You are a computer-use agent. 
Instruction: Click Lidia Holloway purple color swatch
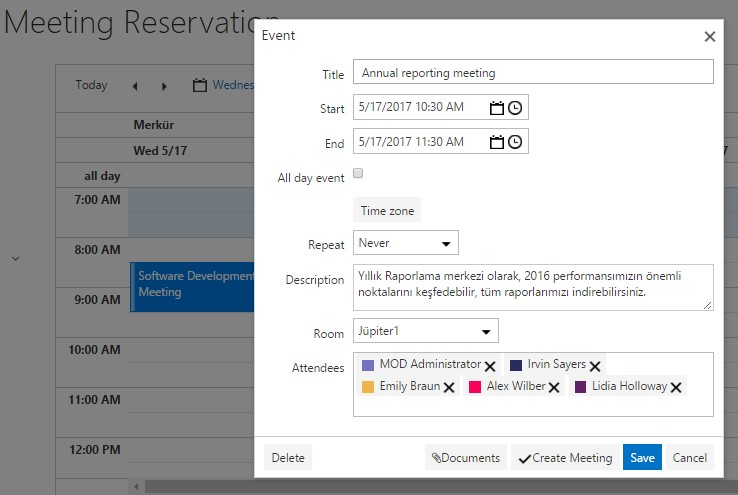[x=580, y=387]
